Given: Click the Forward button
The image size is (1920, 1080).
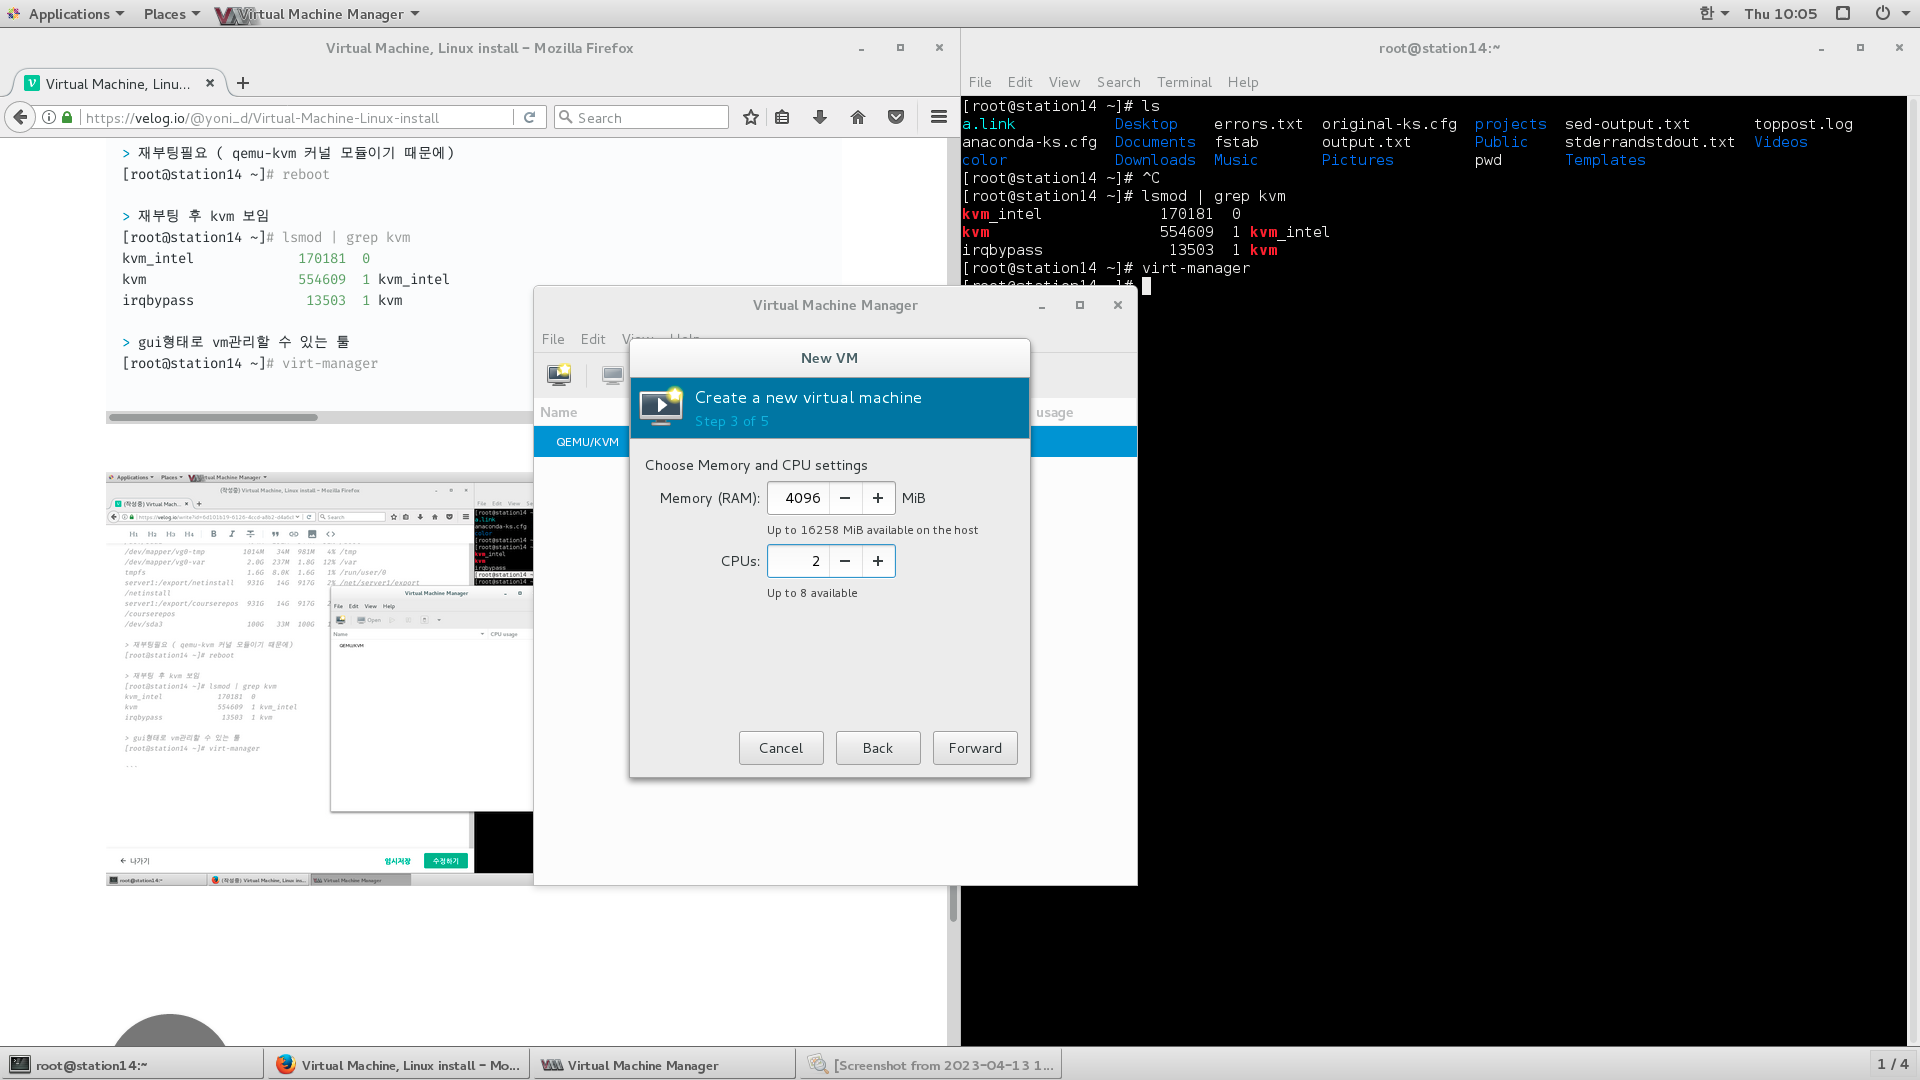Looking at the screenshot, I should tap(975, 748).
